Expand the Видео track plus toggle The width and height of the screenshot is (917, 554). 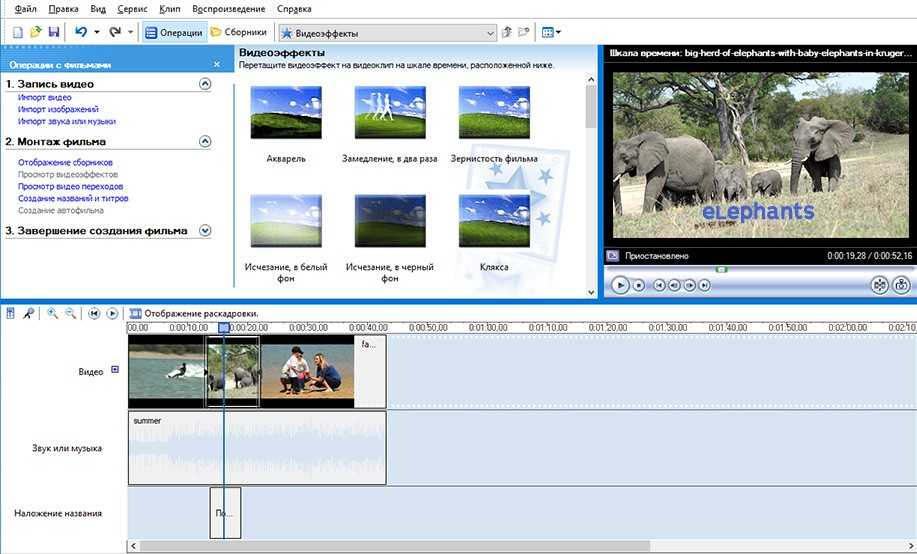coord(115,370)
